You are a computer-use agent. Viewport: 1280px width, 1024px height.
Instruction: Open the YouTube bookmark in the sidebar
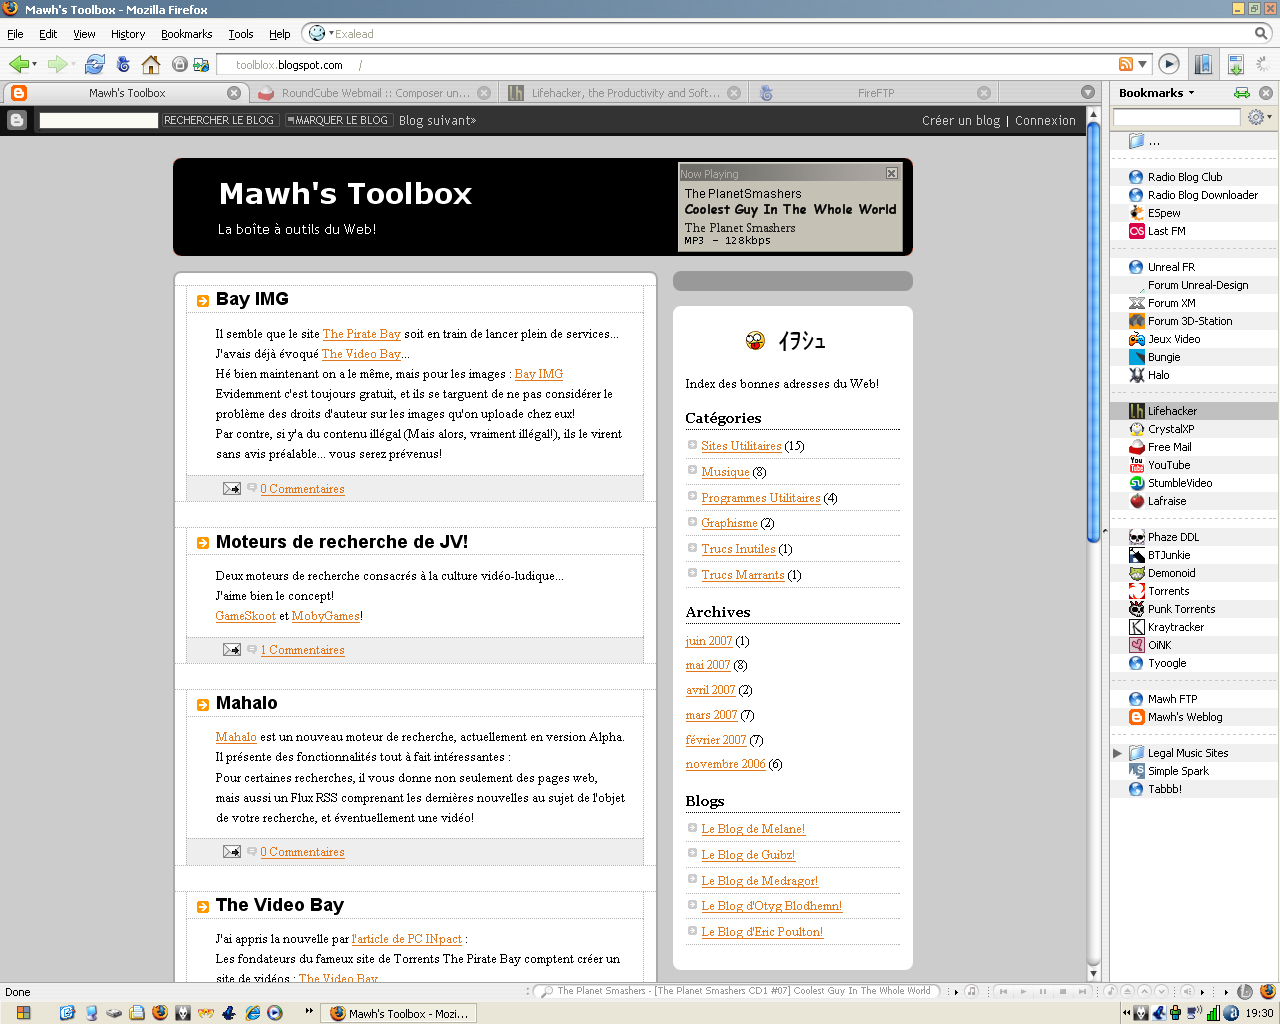(1168, 465)
